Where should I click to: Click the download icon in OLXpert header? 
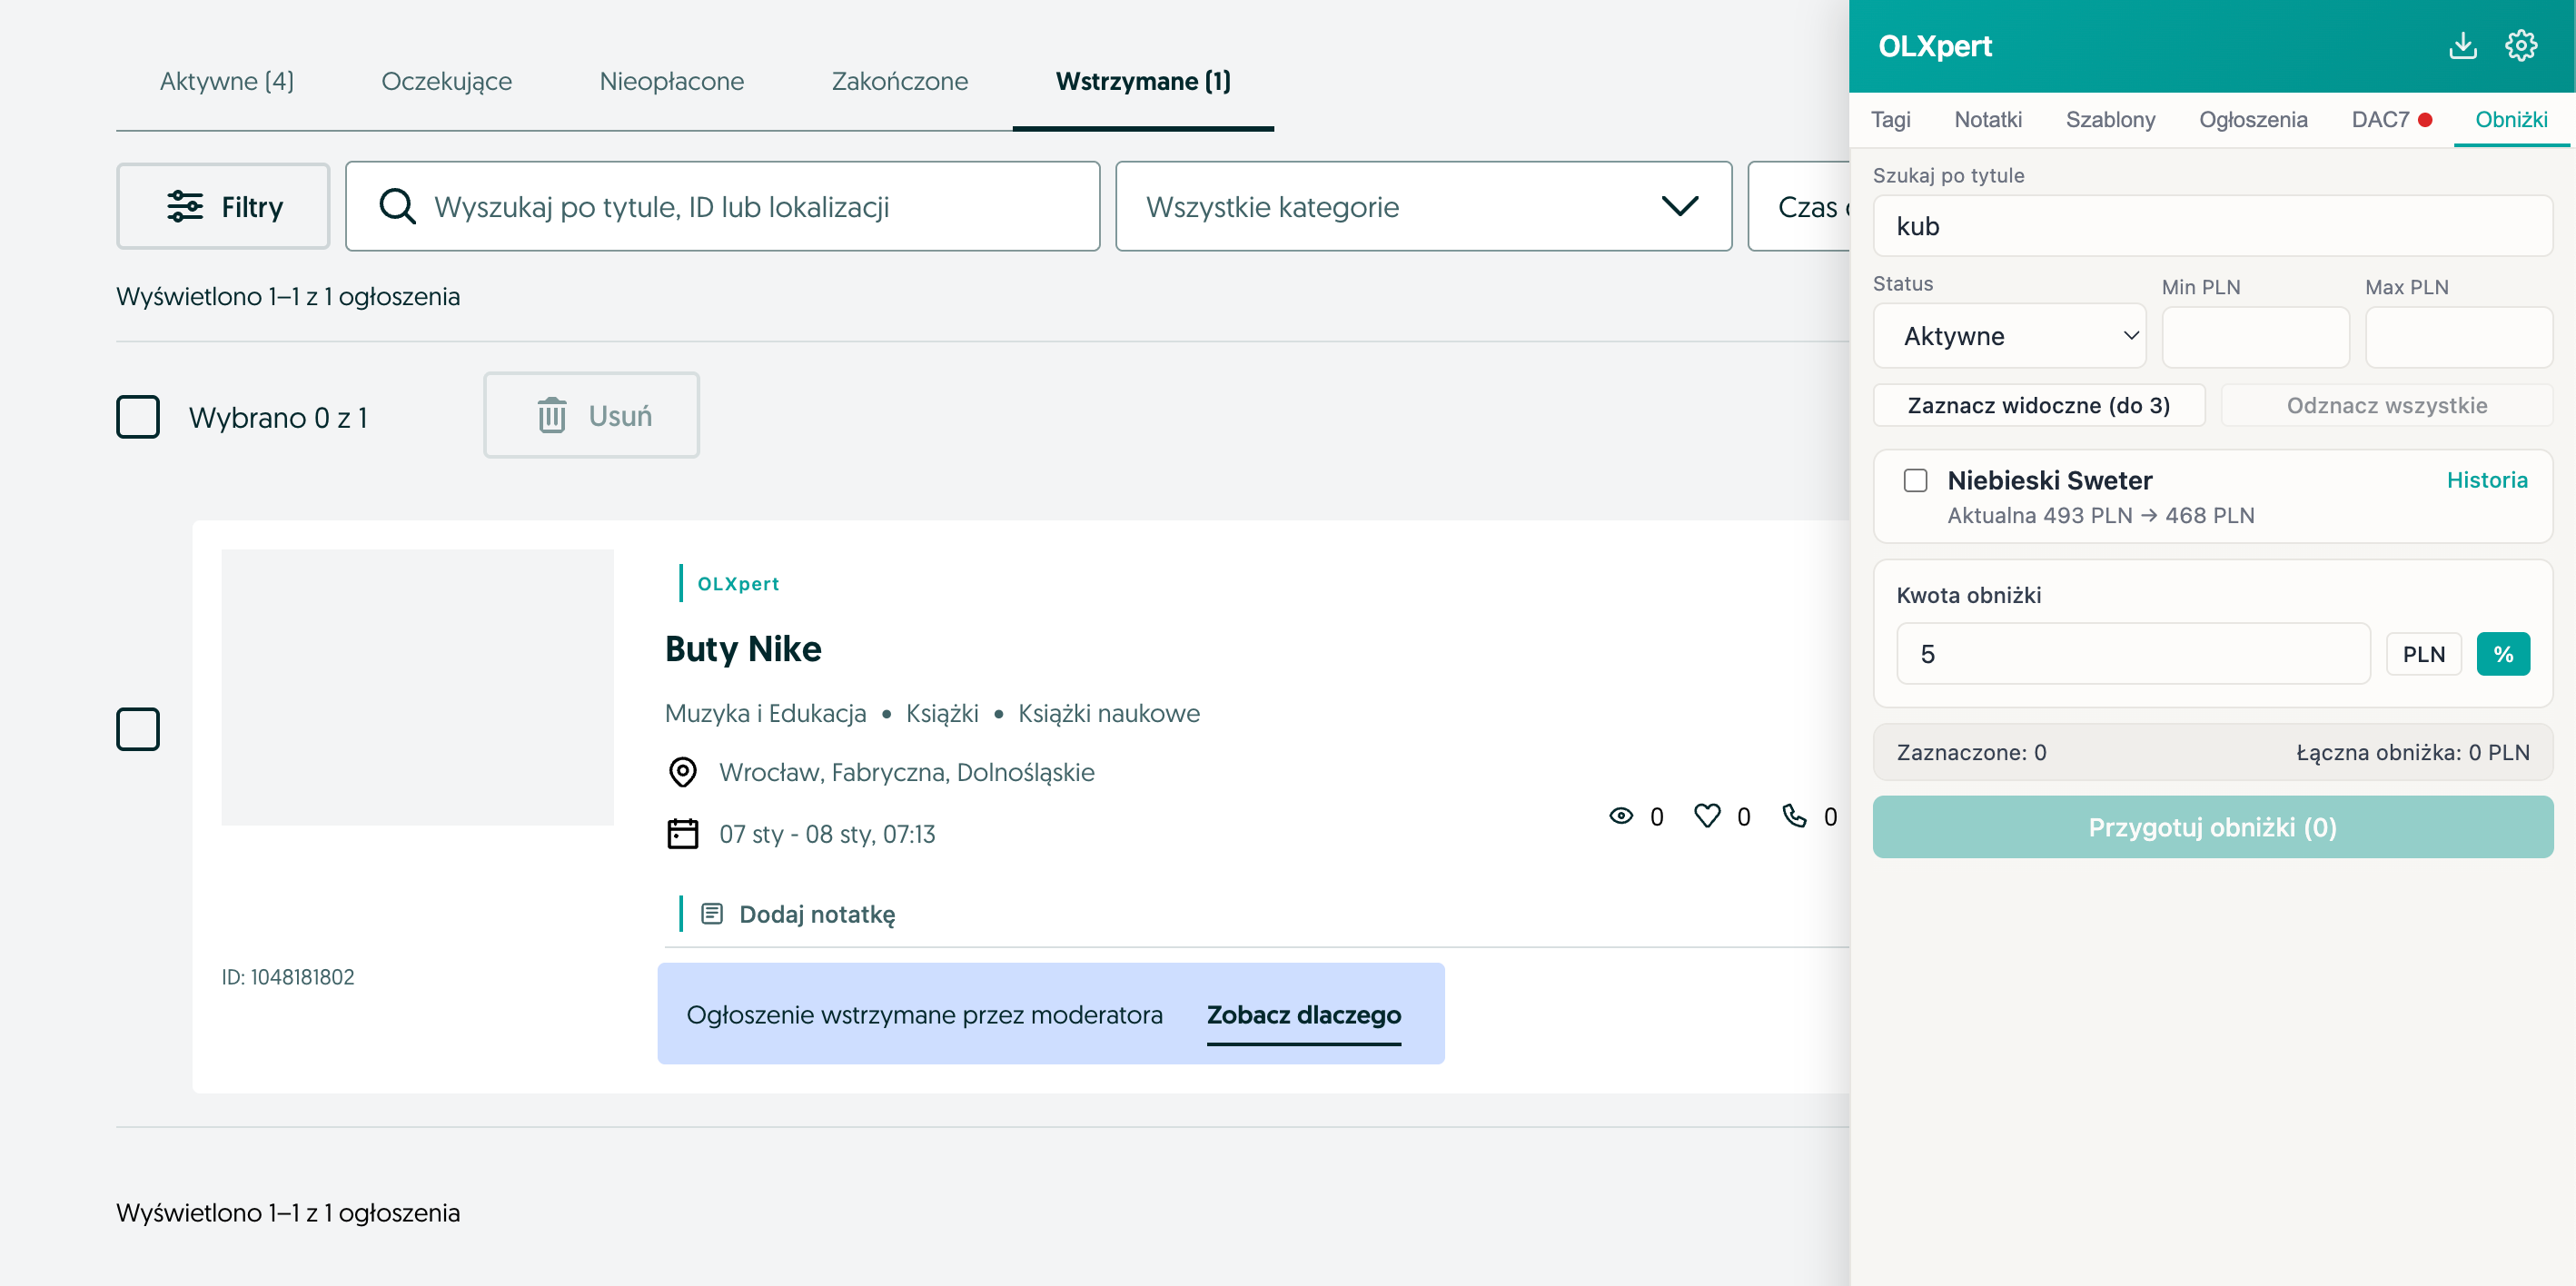[x=2463, y=45]
